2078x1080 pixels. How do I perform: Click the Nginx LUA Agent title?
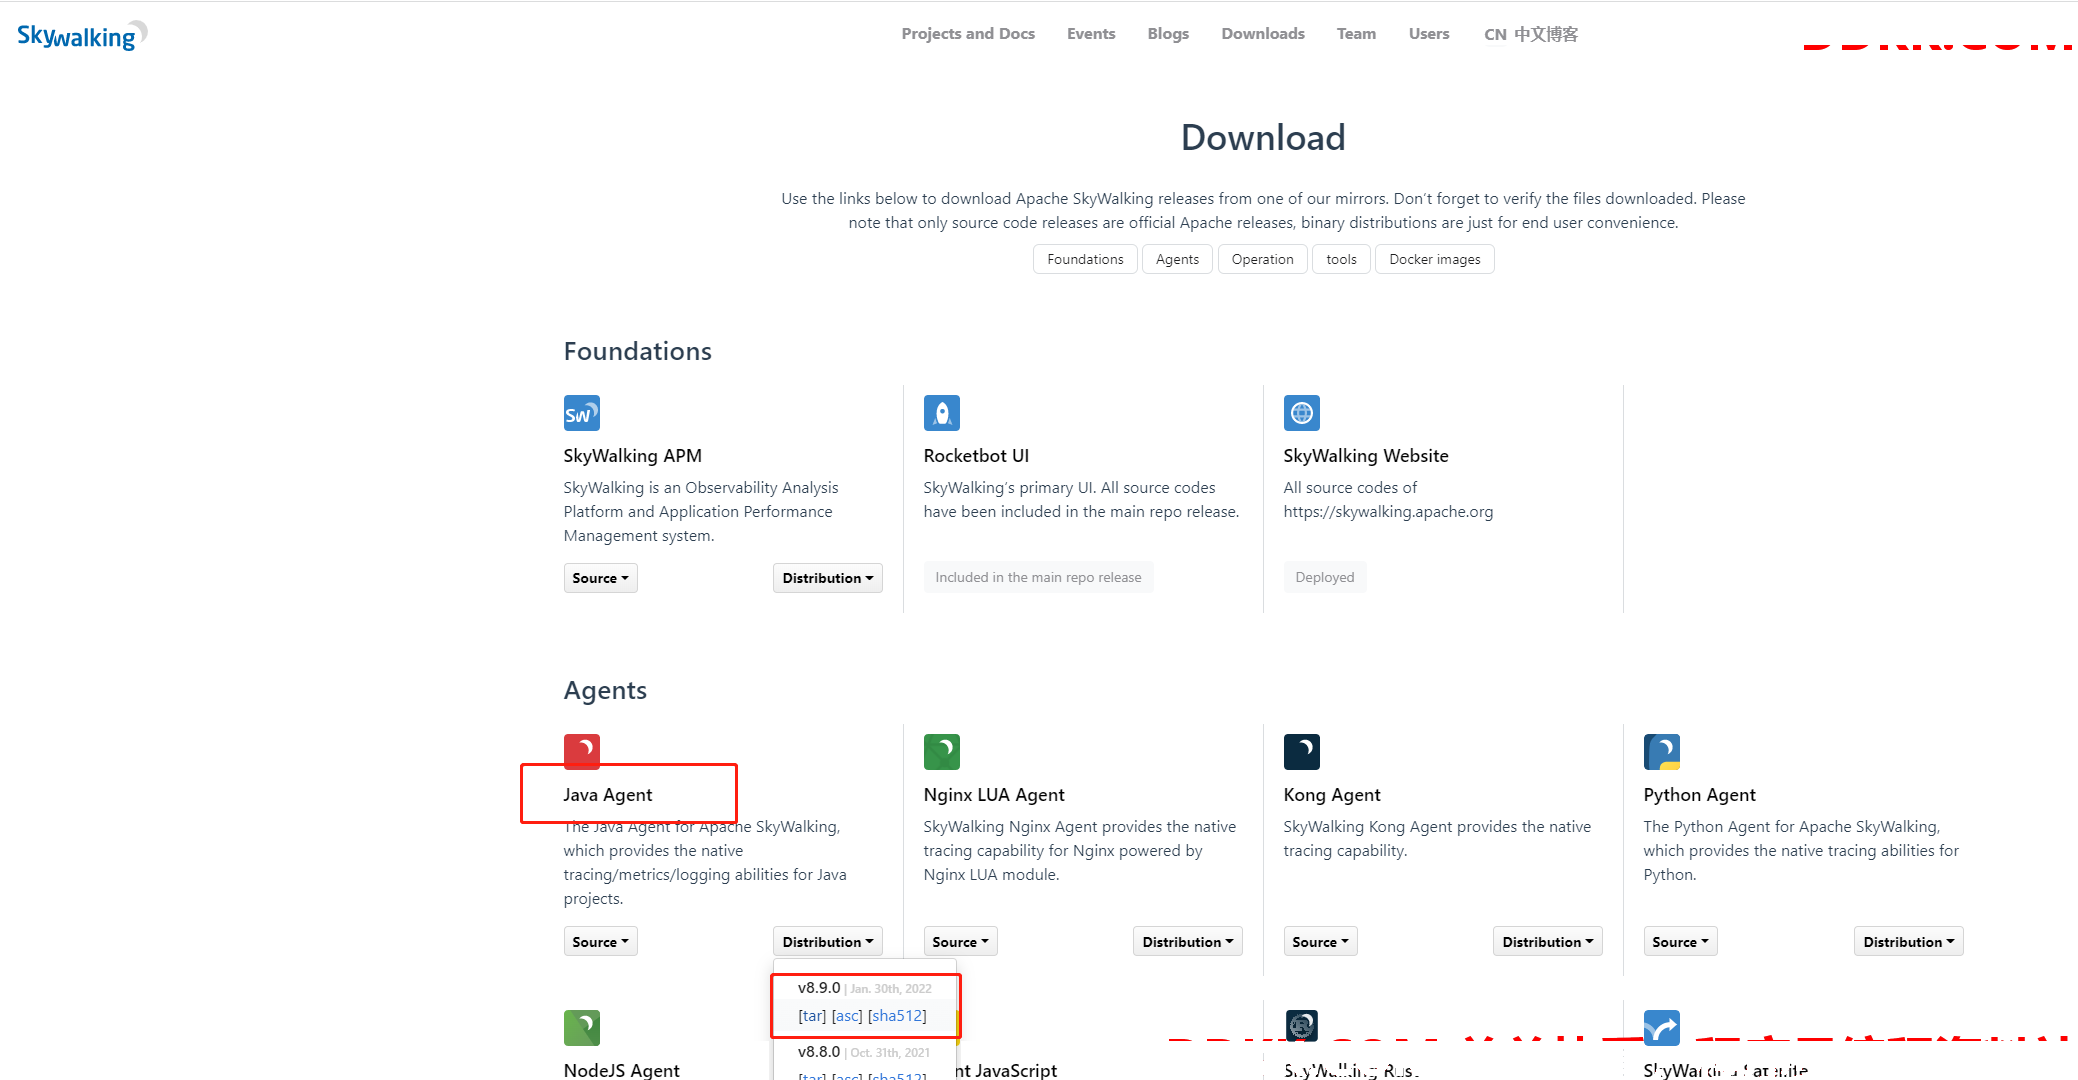(x=994, y=795)
